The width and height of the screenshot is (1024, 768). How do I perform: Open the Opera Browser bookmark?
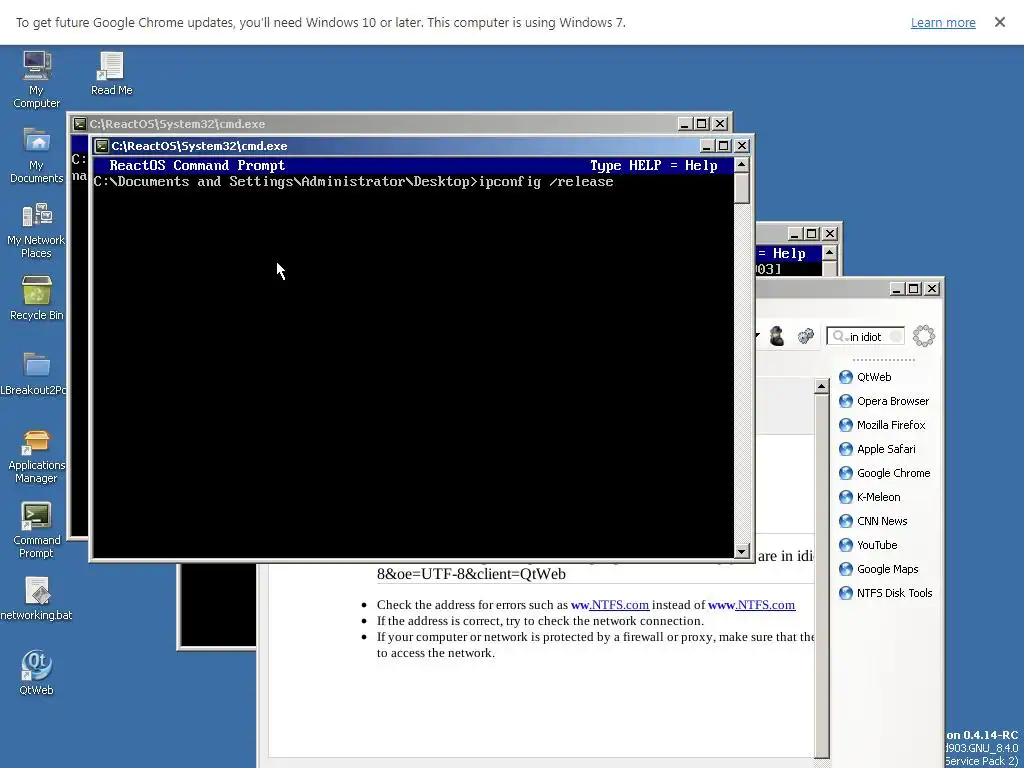coord(884,401)
